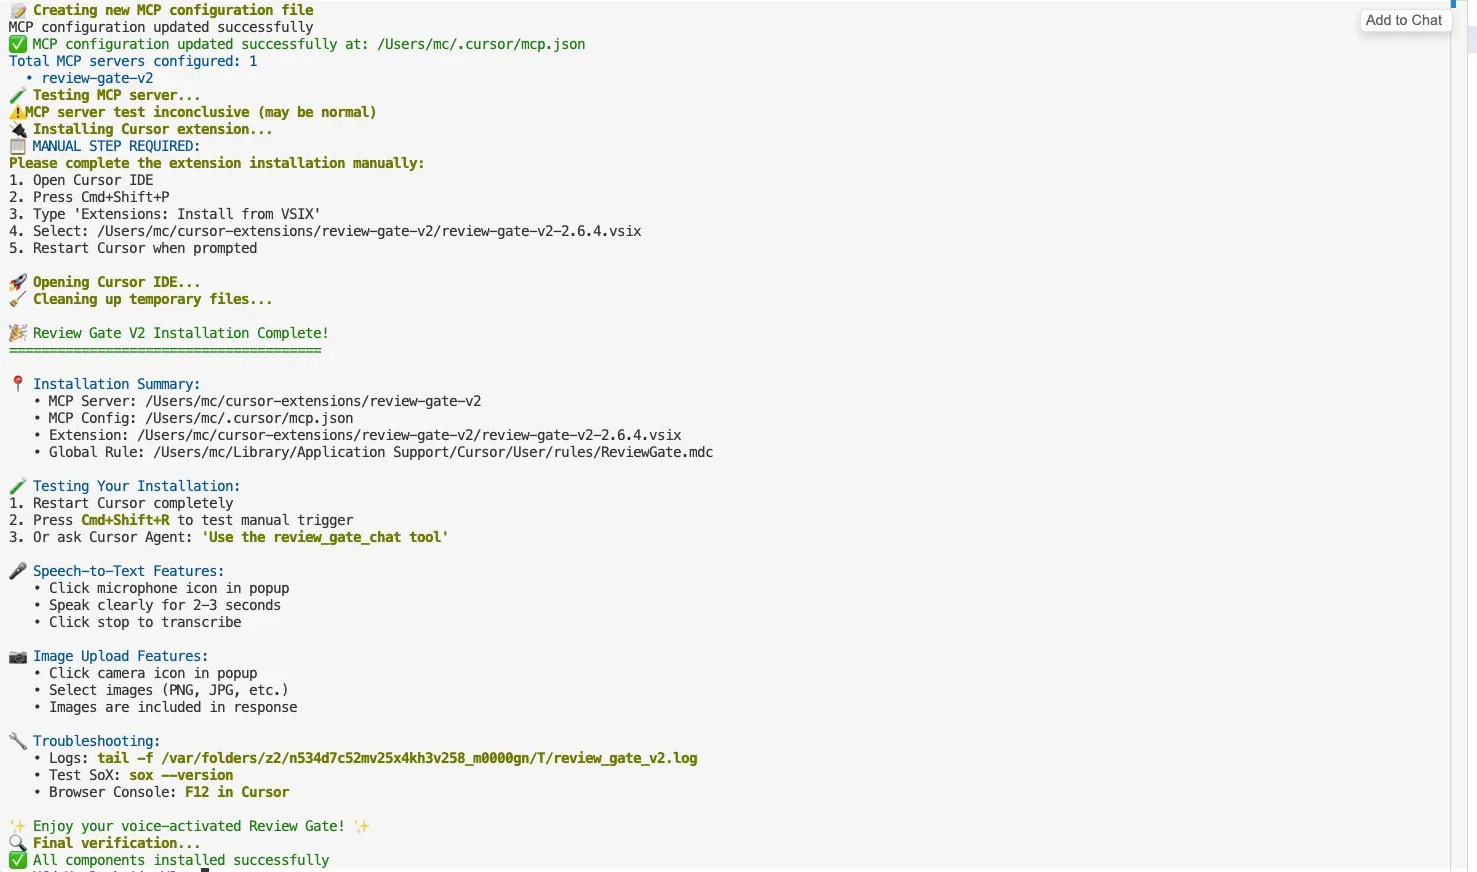1477x872 pixels.
Task: Click the step '1. Open Cursor IDE'
Action: [81, 180]
